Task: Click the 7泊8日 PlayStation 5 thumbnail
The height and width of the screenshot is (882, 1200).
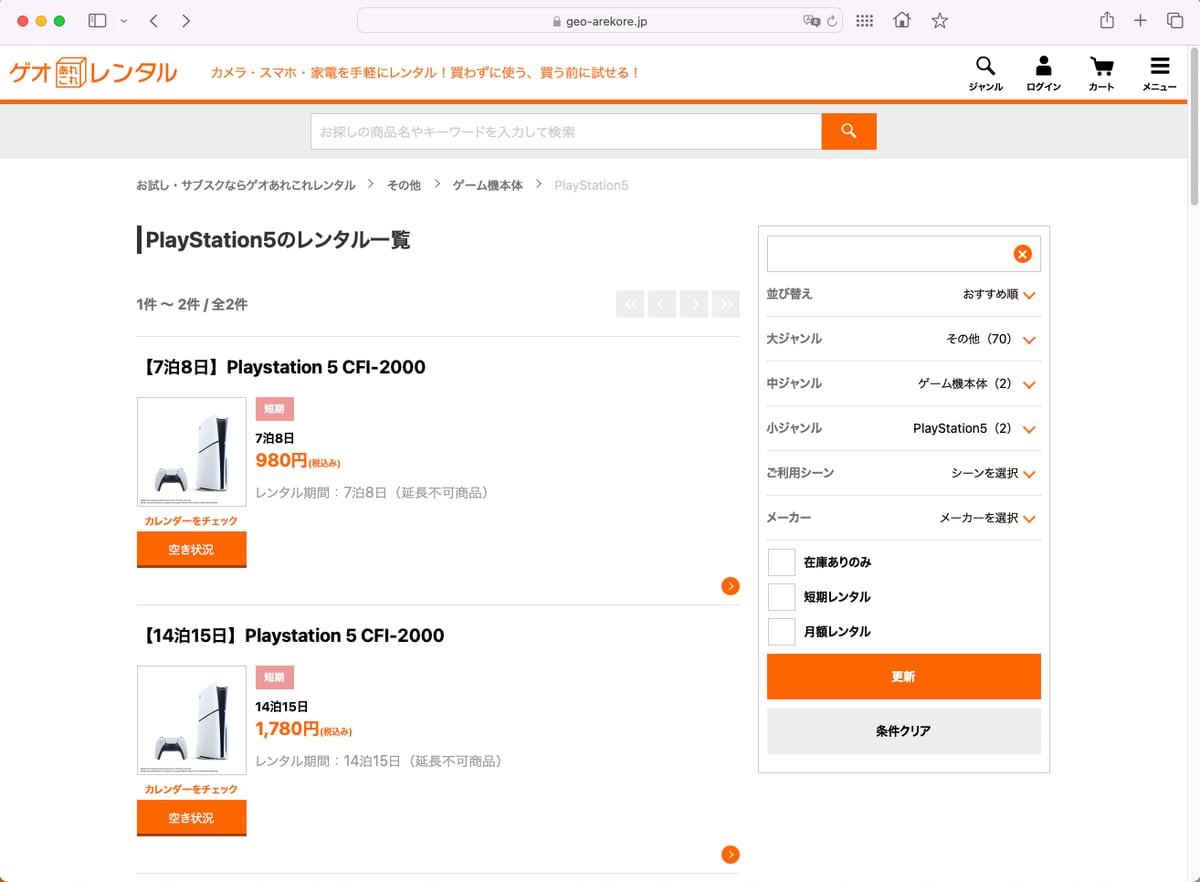Action: [191, 452]
